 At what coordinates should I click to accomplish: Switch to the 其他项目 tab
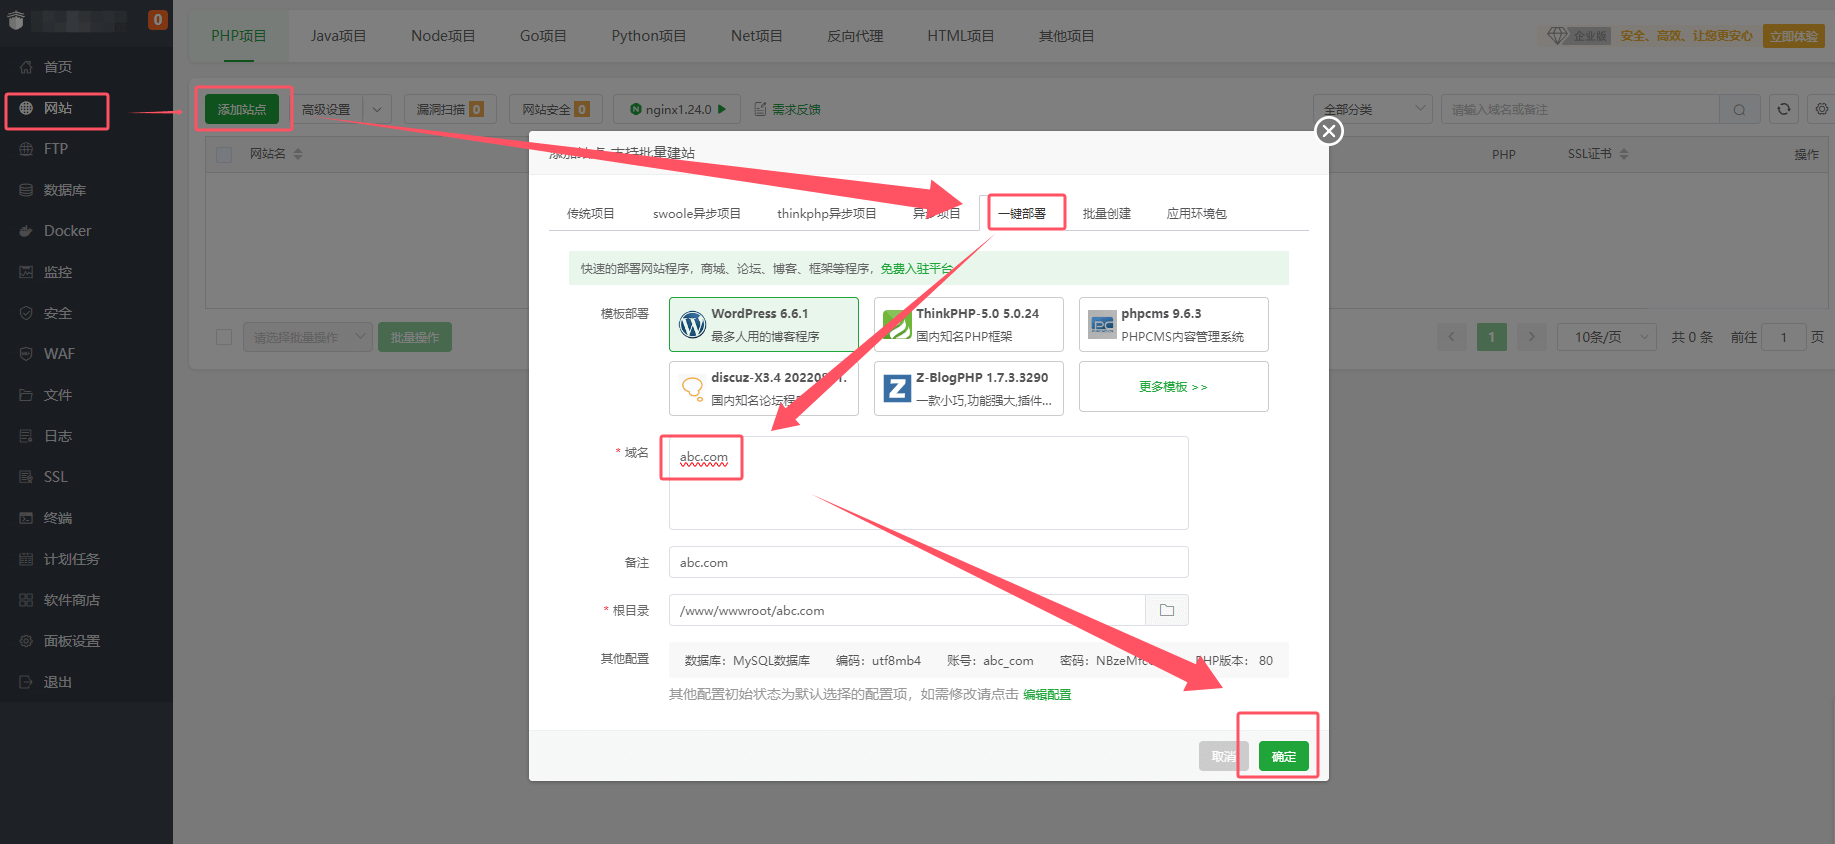(x=1067, y=36)
